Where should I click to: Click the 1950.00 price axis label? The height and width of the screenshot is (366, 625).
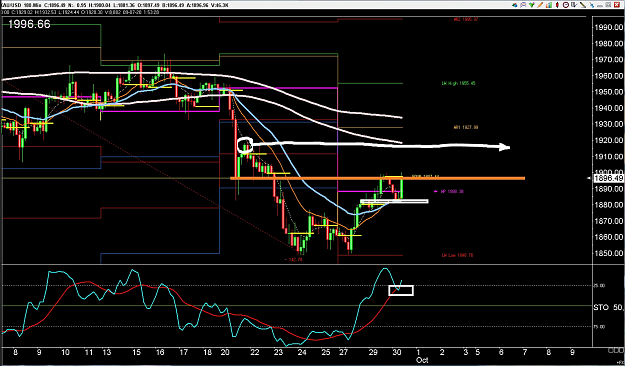pyautogui.click(x=608, y=92)
